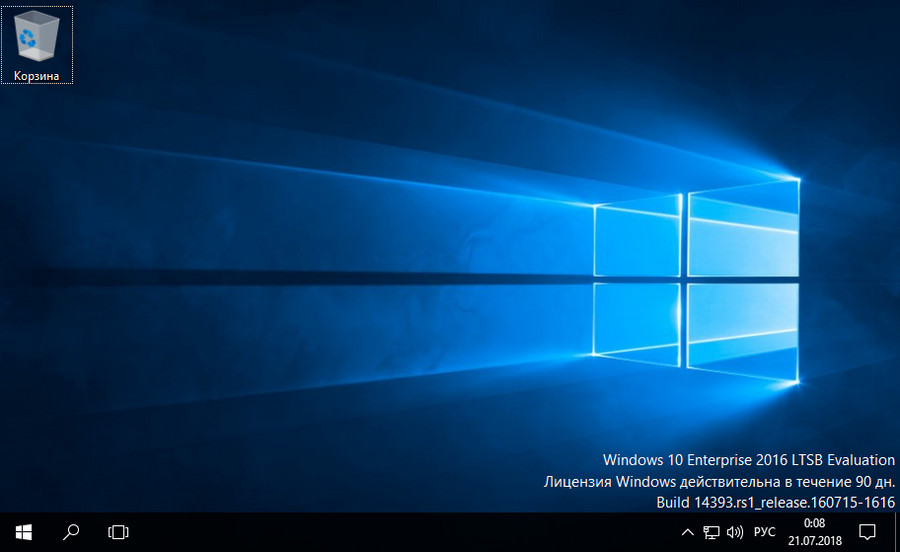Viewport: 900px width, 552px height.
Task: Open Task View from the taskbar
Action: pos(119,531)
